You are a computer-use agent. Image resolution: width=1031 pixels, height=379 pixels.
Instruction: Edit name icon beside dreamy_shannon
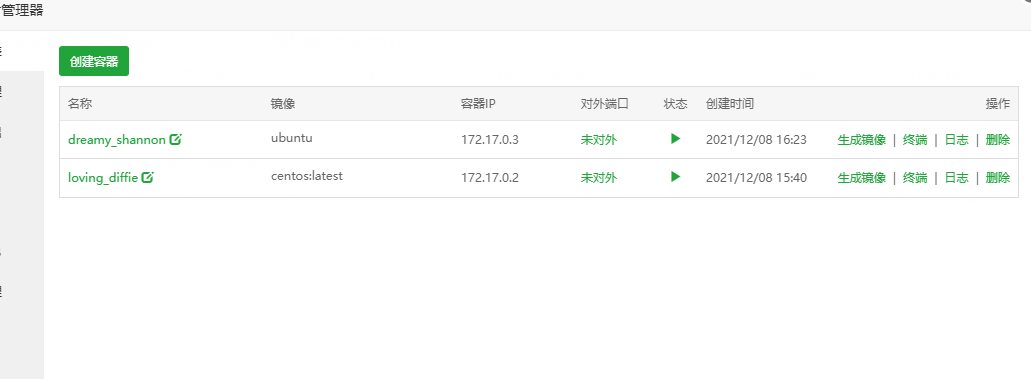[x=175, y=139]
